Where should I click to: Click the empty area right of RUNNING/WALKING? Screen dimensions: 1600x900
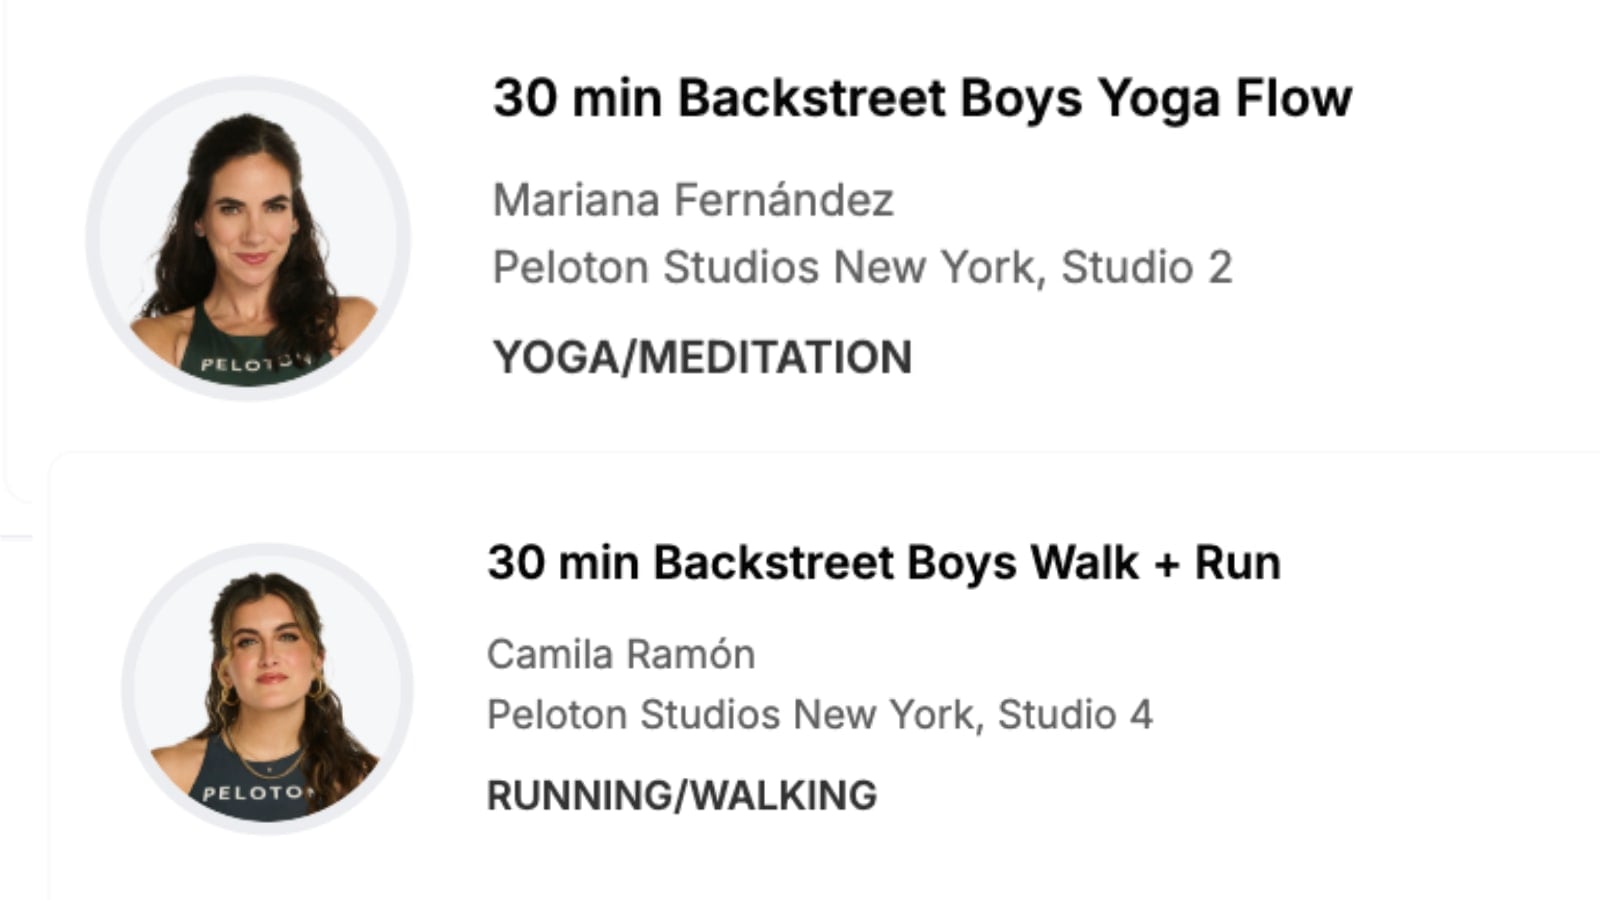point(1200,795)
